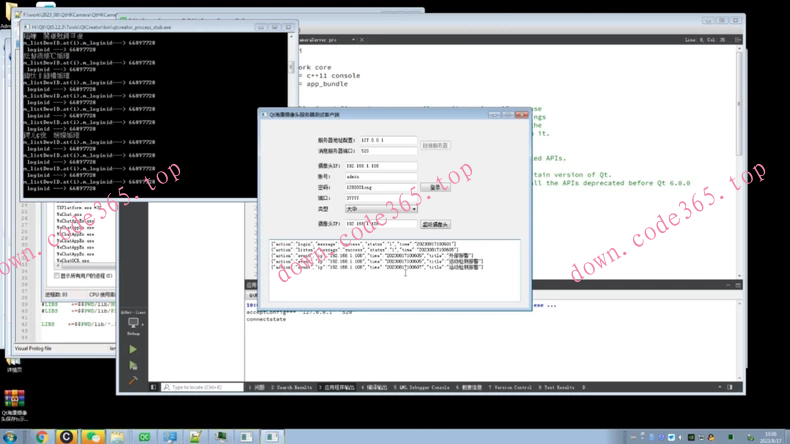Open the Debug kit selector monitor icon
The image size is (790, 444).
(x=133, y=324)
